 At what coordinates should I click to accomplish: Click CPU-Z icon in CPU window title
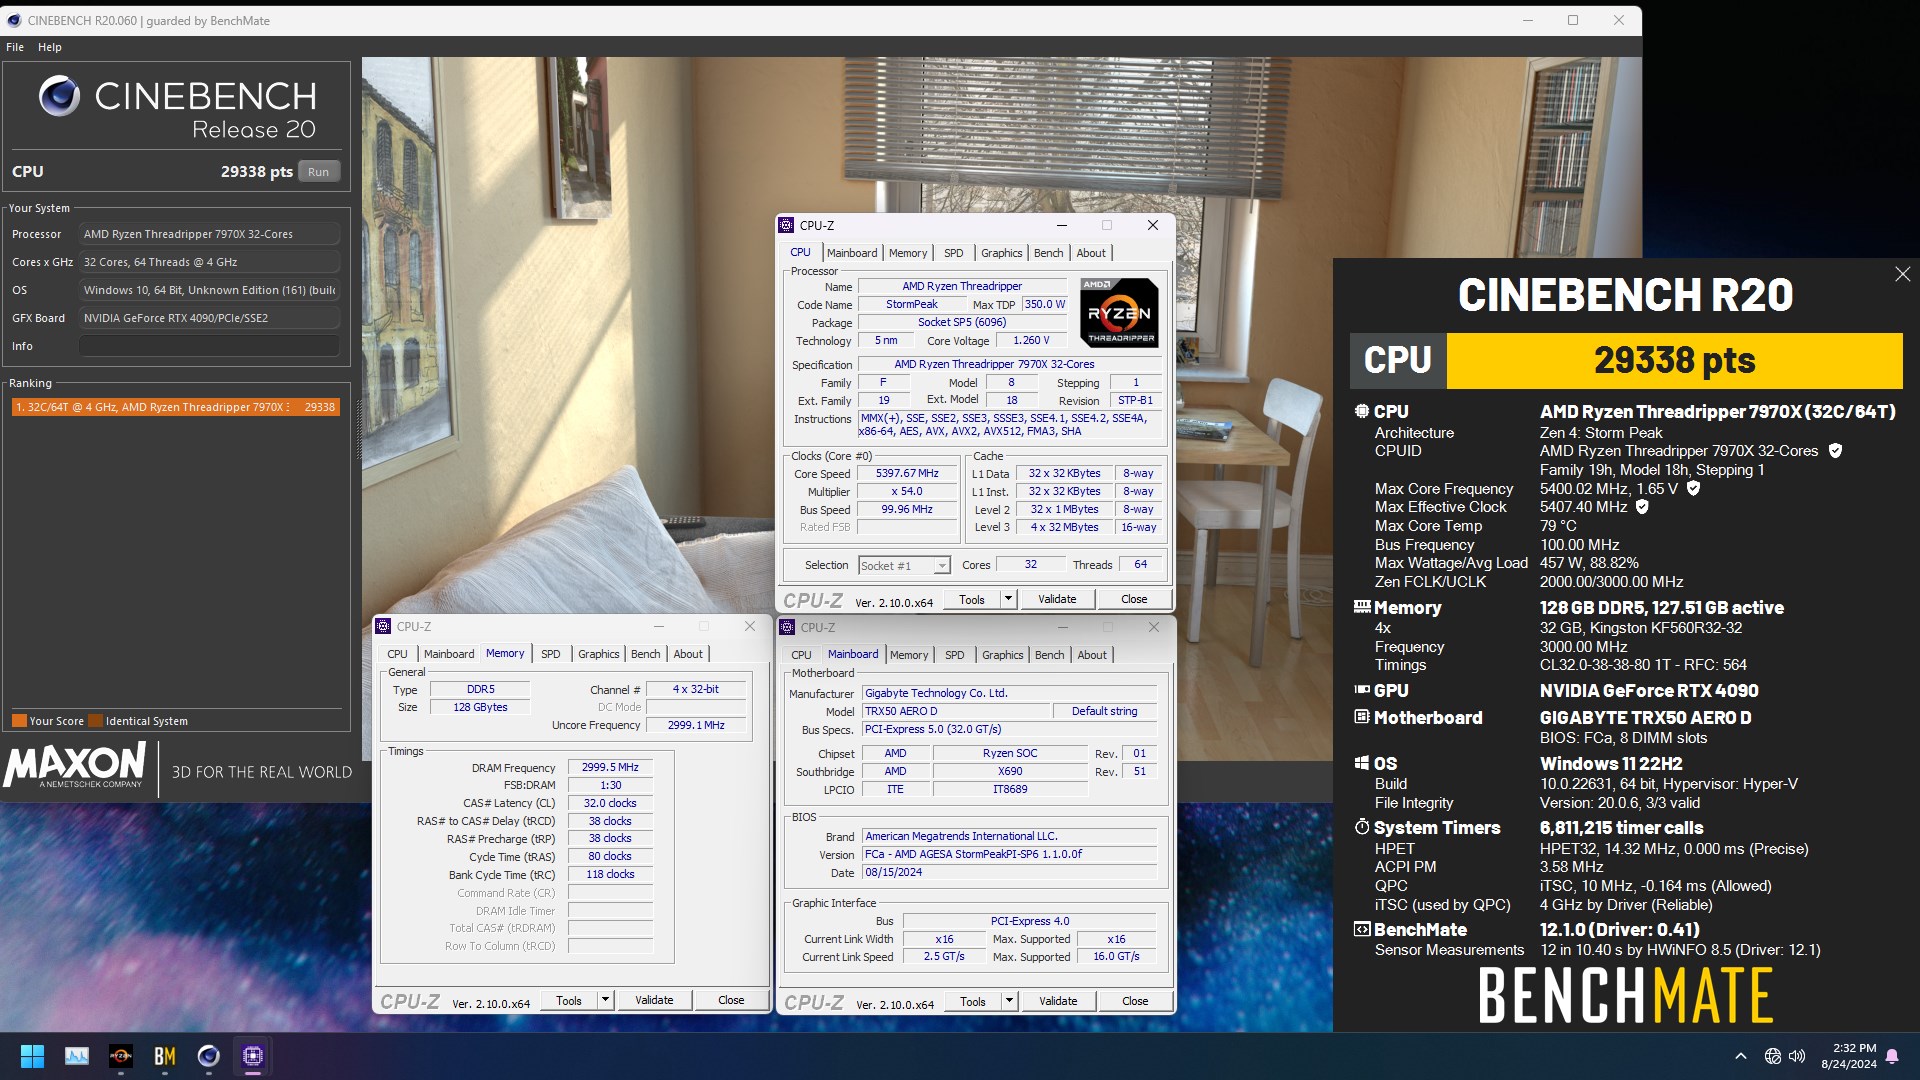(x=788, y=225)
